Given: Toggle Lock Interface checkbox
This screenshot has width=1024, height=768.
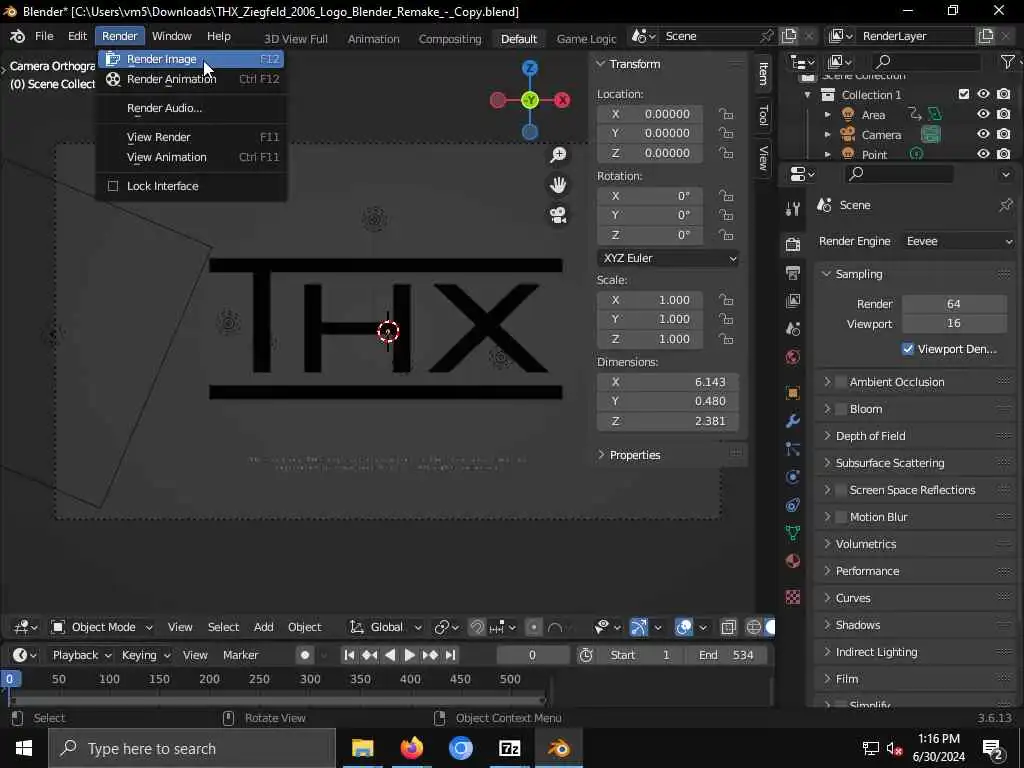Looking at the screenshot, I should pyautogui.click(x=113, y=186).
